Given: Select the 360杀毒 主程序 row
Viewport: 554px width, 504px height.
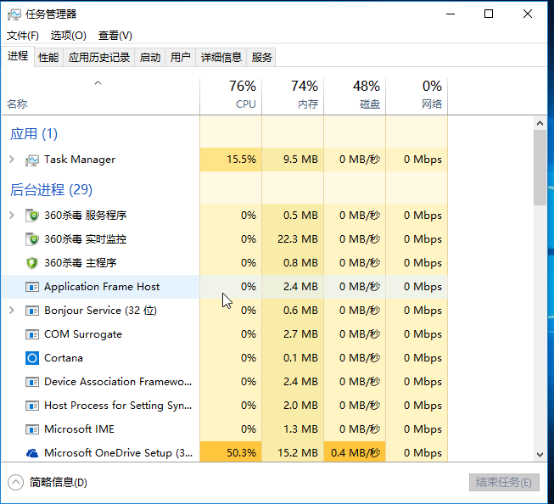Looking at the screenshot, I should point(225,263).
